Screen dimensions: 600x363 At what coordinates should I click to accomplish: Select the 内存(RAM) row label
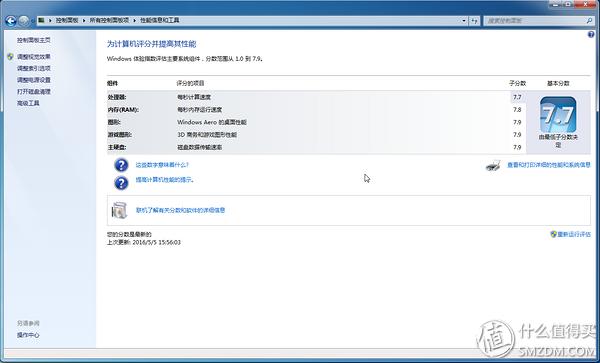click(123, 110)
